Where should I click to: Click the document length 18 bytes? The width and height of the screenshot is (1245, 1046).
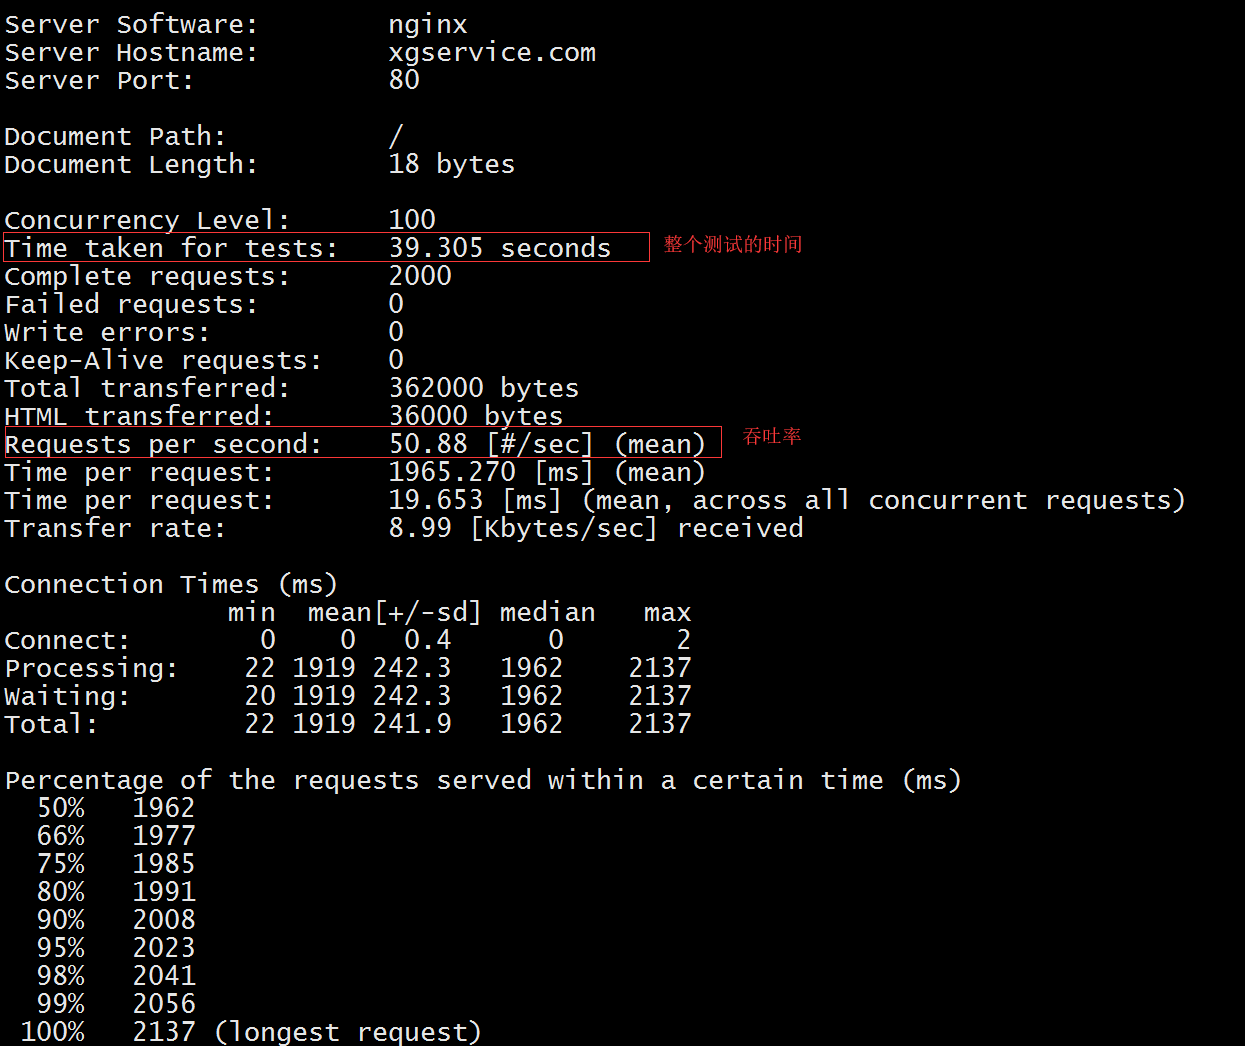point(451,165)
